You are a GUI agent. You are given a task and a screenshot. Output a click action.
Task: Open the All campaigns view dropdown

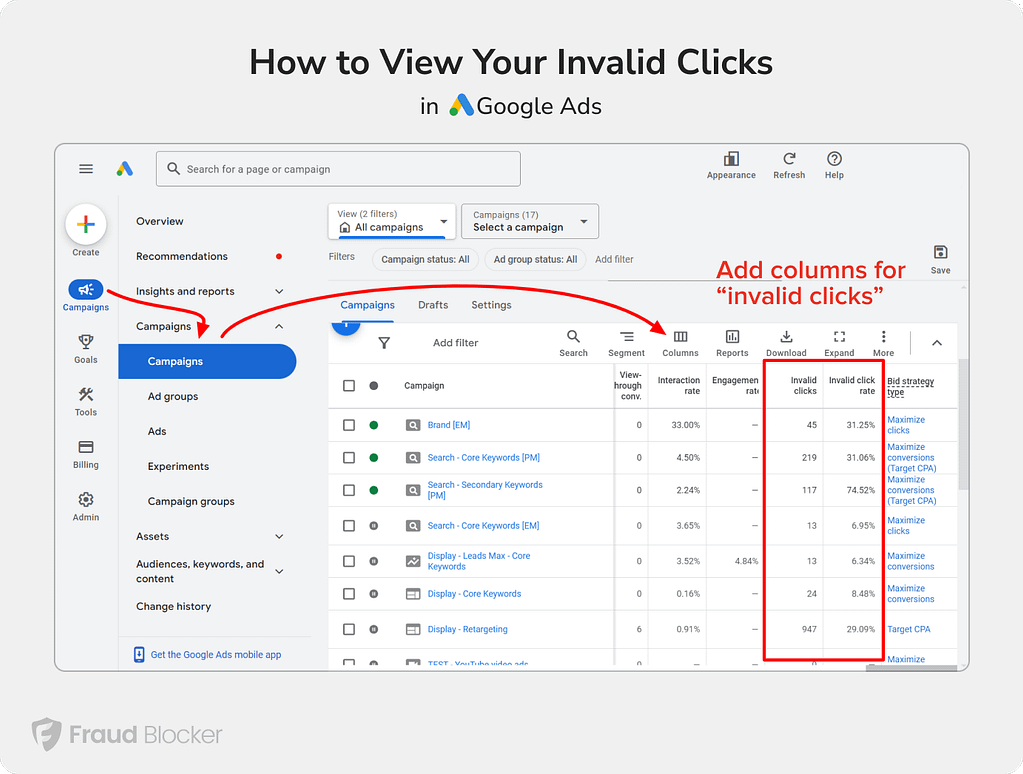[392, 222]
